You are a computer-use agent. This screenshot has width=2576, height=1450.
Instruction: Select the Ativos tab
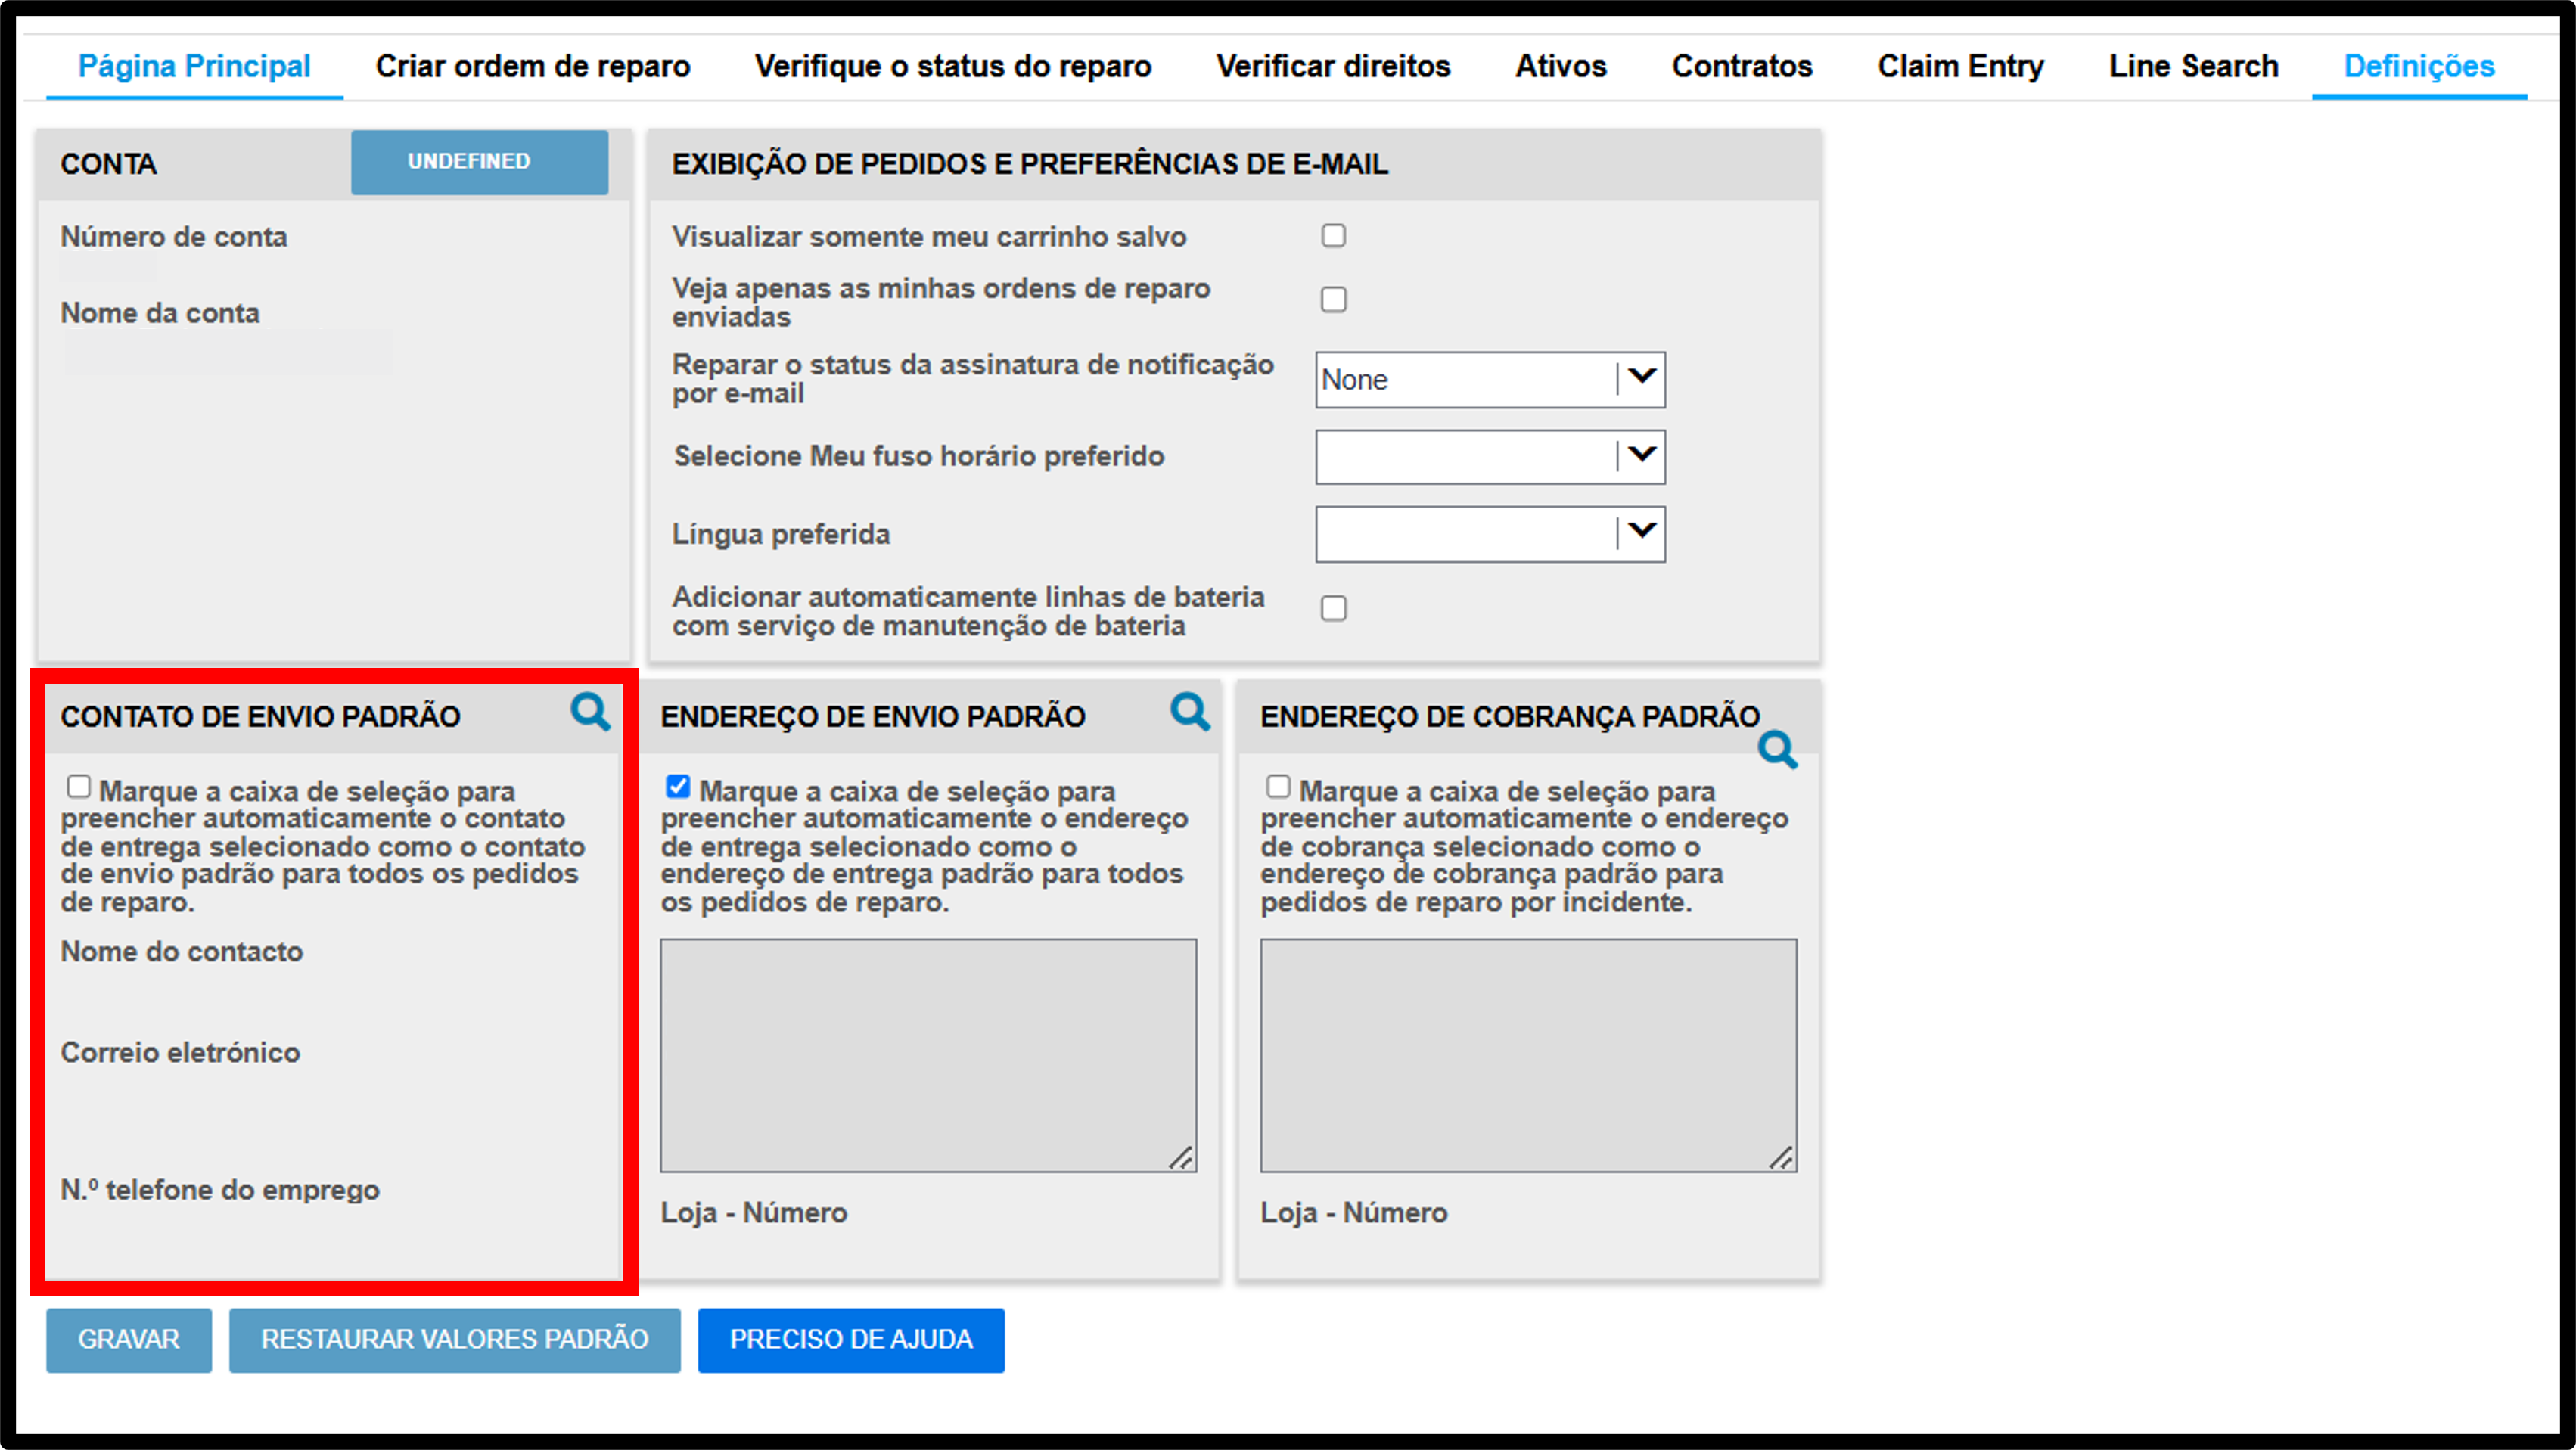[1561, 66]
